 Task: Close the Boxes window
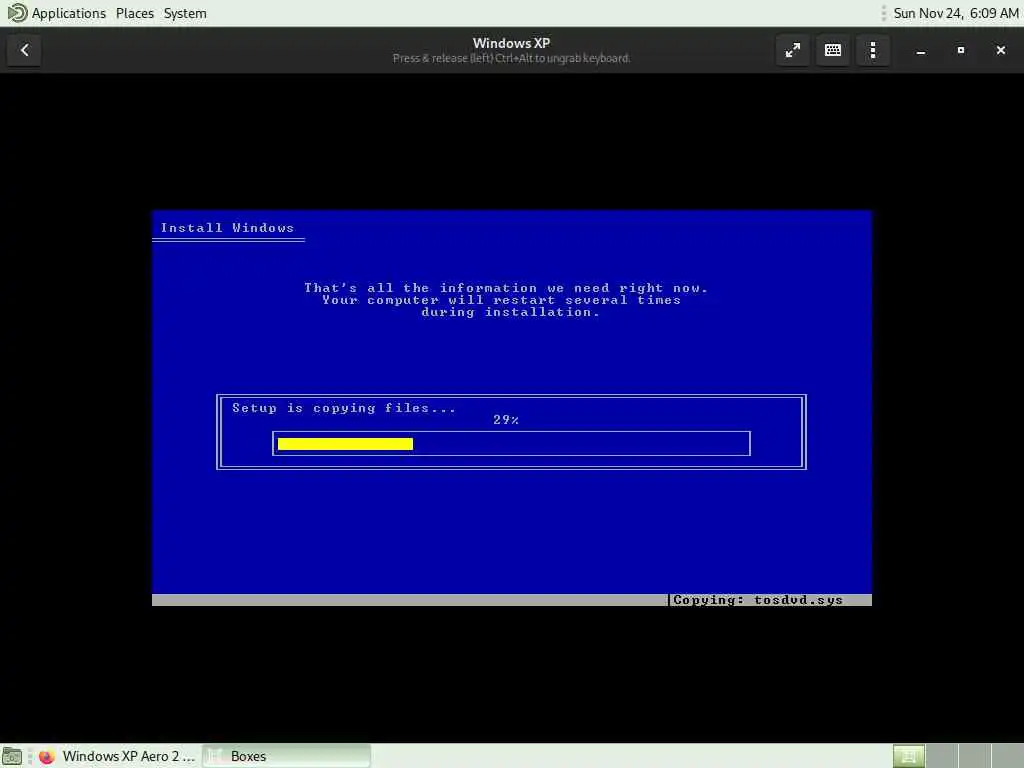(x=1000, y=50)
